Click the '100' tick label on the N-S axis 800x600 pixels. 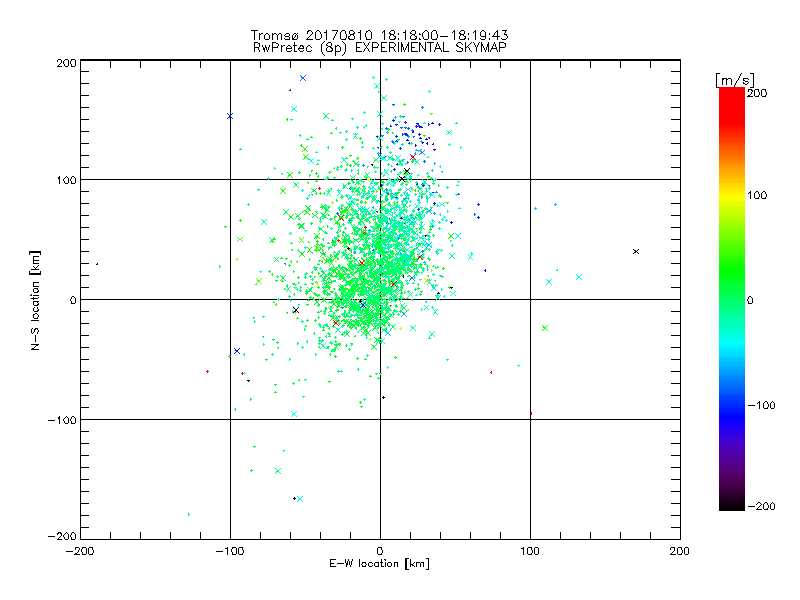pyautogui.click(x=66, y=180)
